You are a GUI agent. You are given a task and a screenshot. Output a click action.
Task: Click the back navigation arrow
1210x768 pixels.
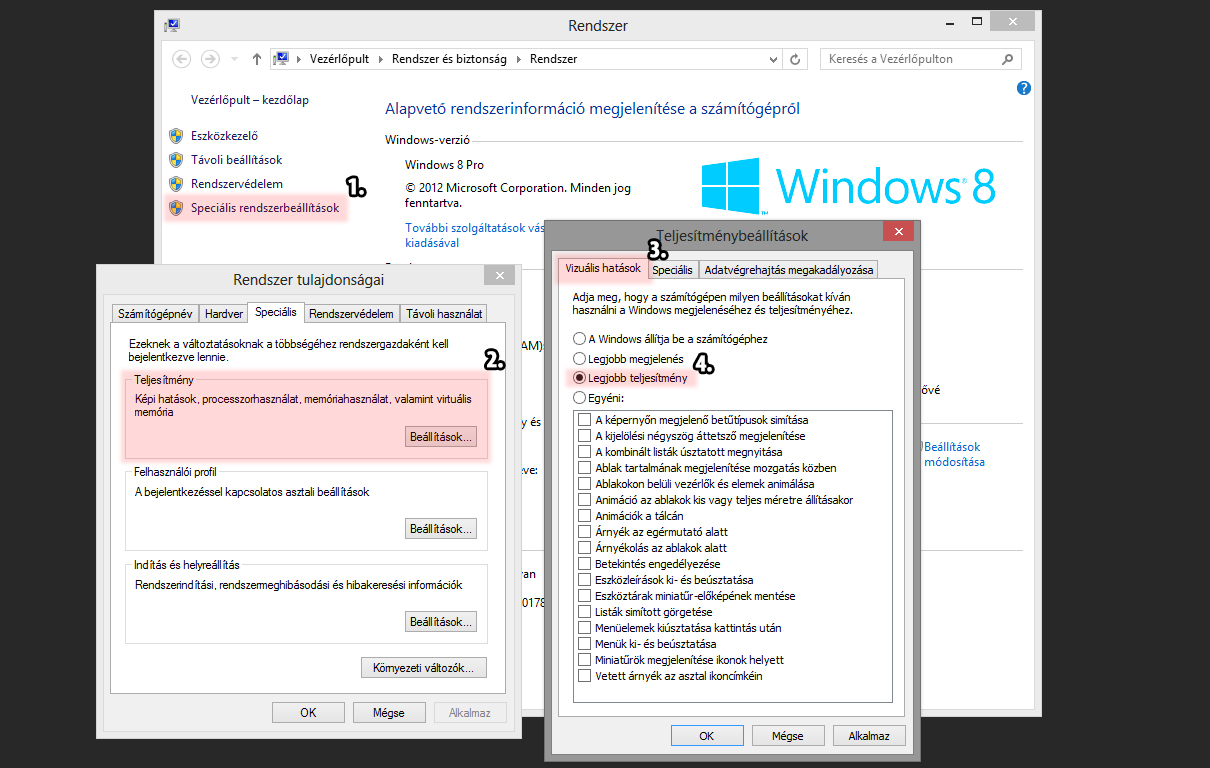point(181,59)
